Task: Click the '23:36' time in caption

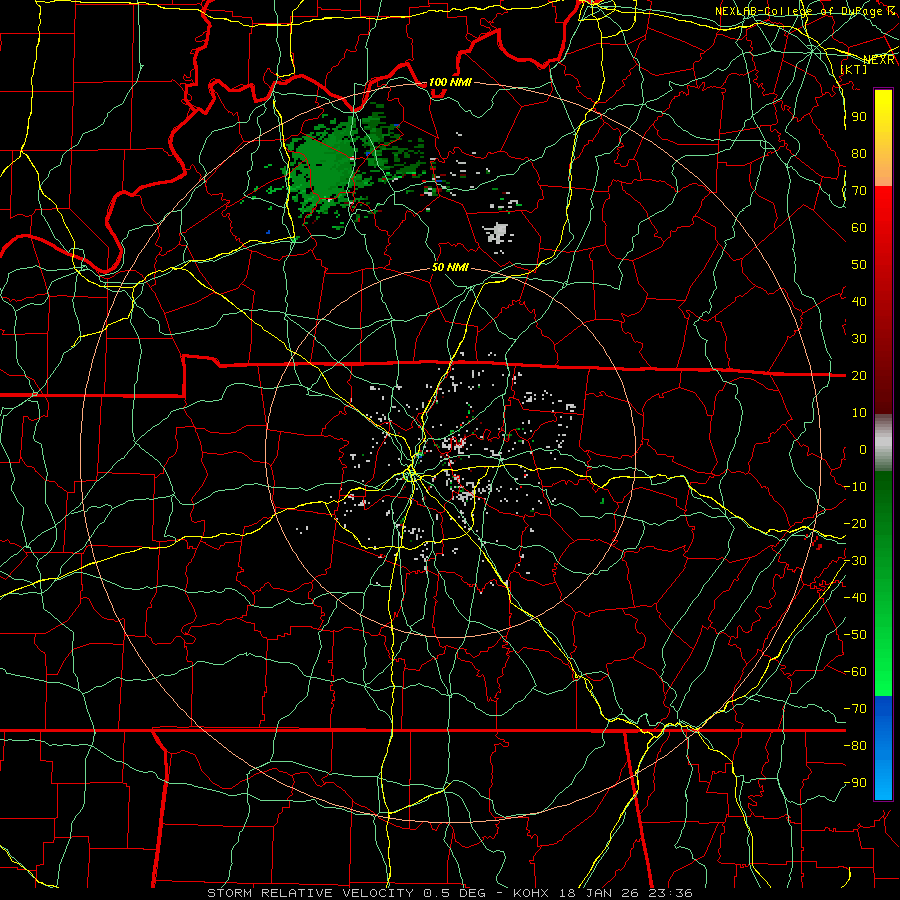Action: pos(670,893)
